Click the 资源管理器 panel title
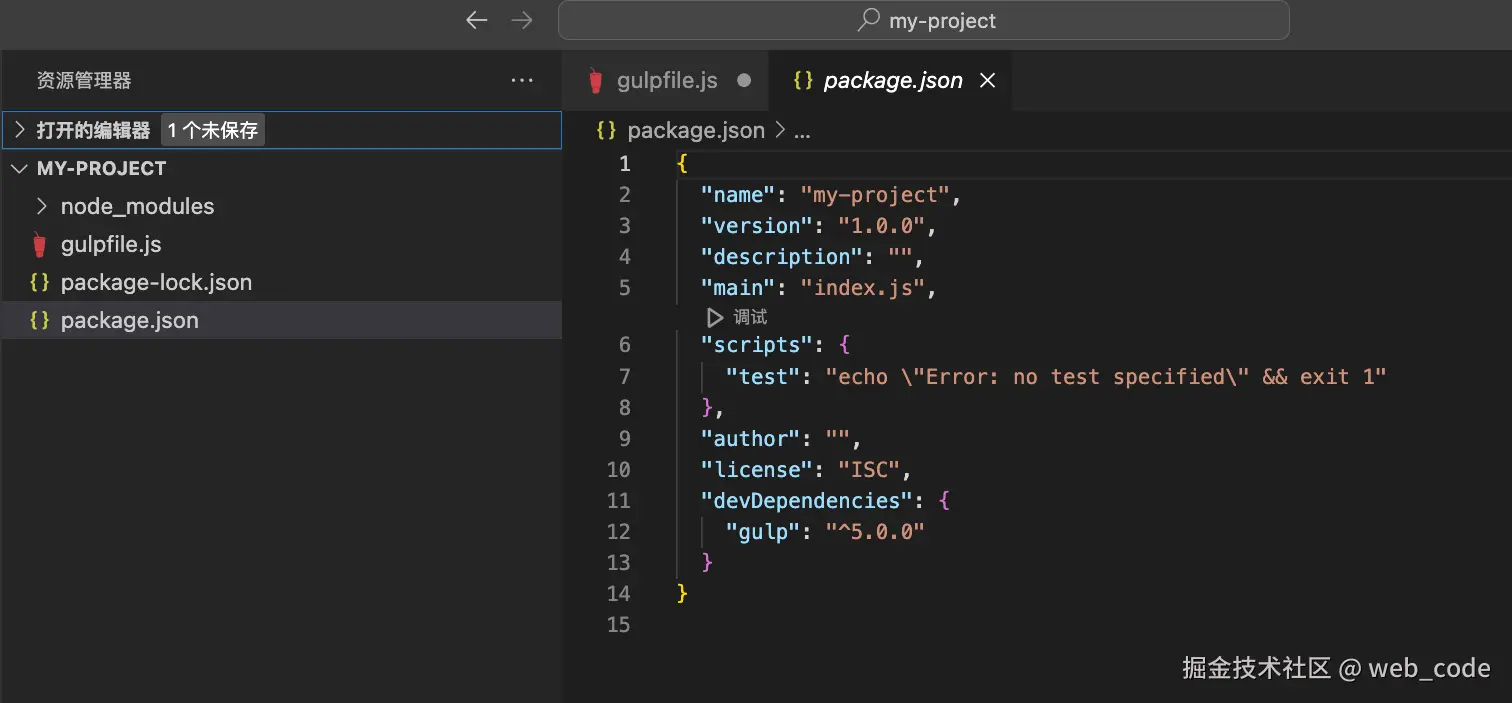The image size is (1512, 703). [84, 81]
